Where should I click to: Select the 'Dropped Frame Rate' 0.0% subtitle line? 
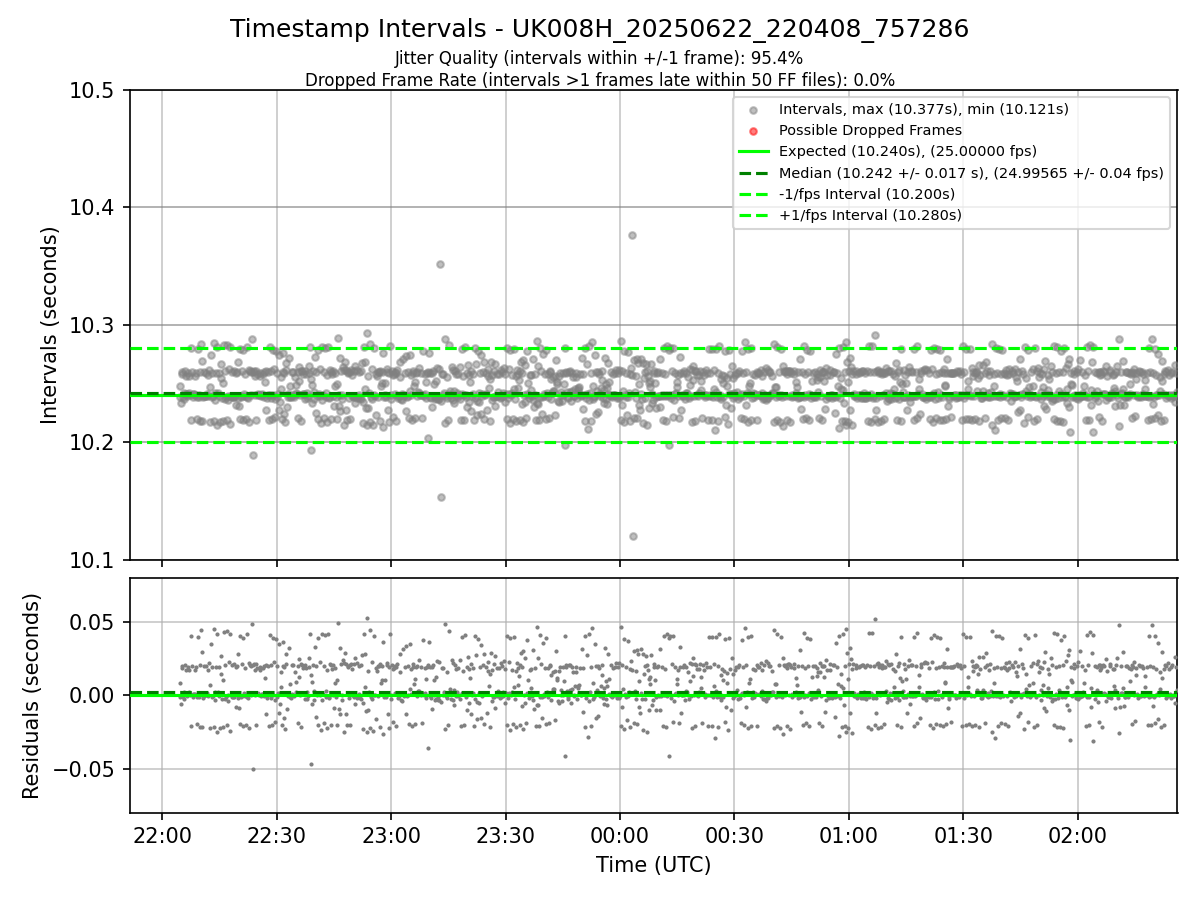[x=599, y=80]
